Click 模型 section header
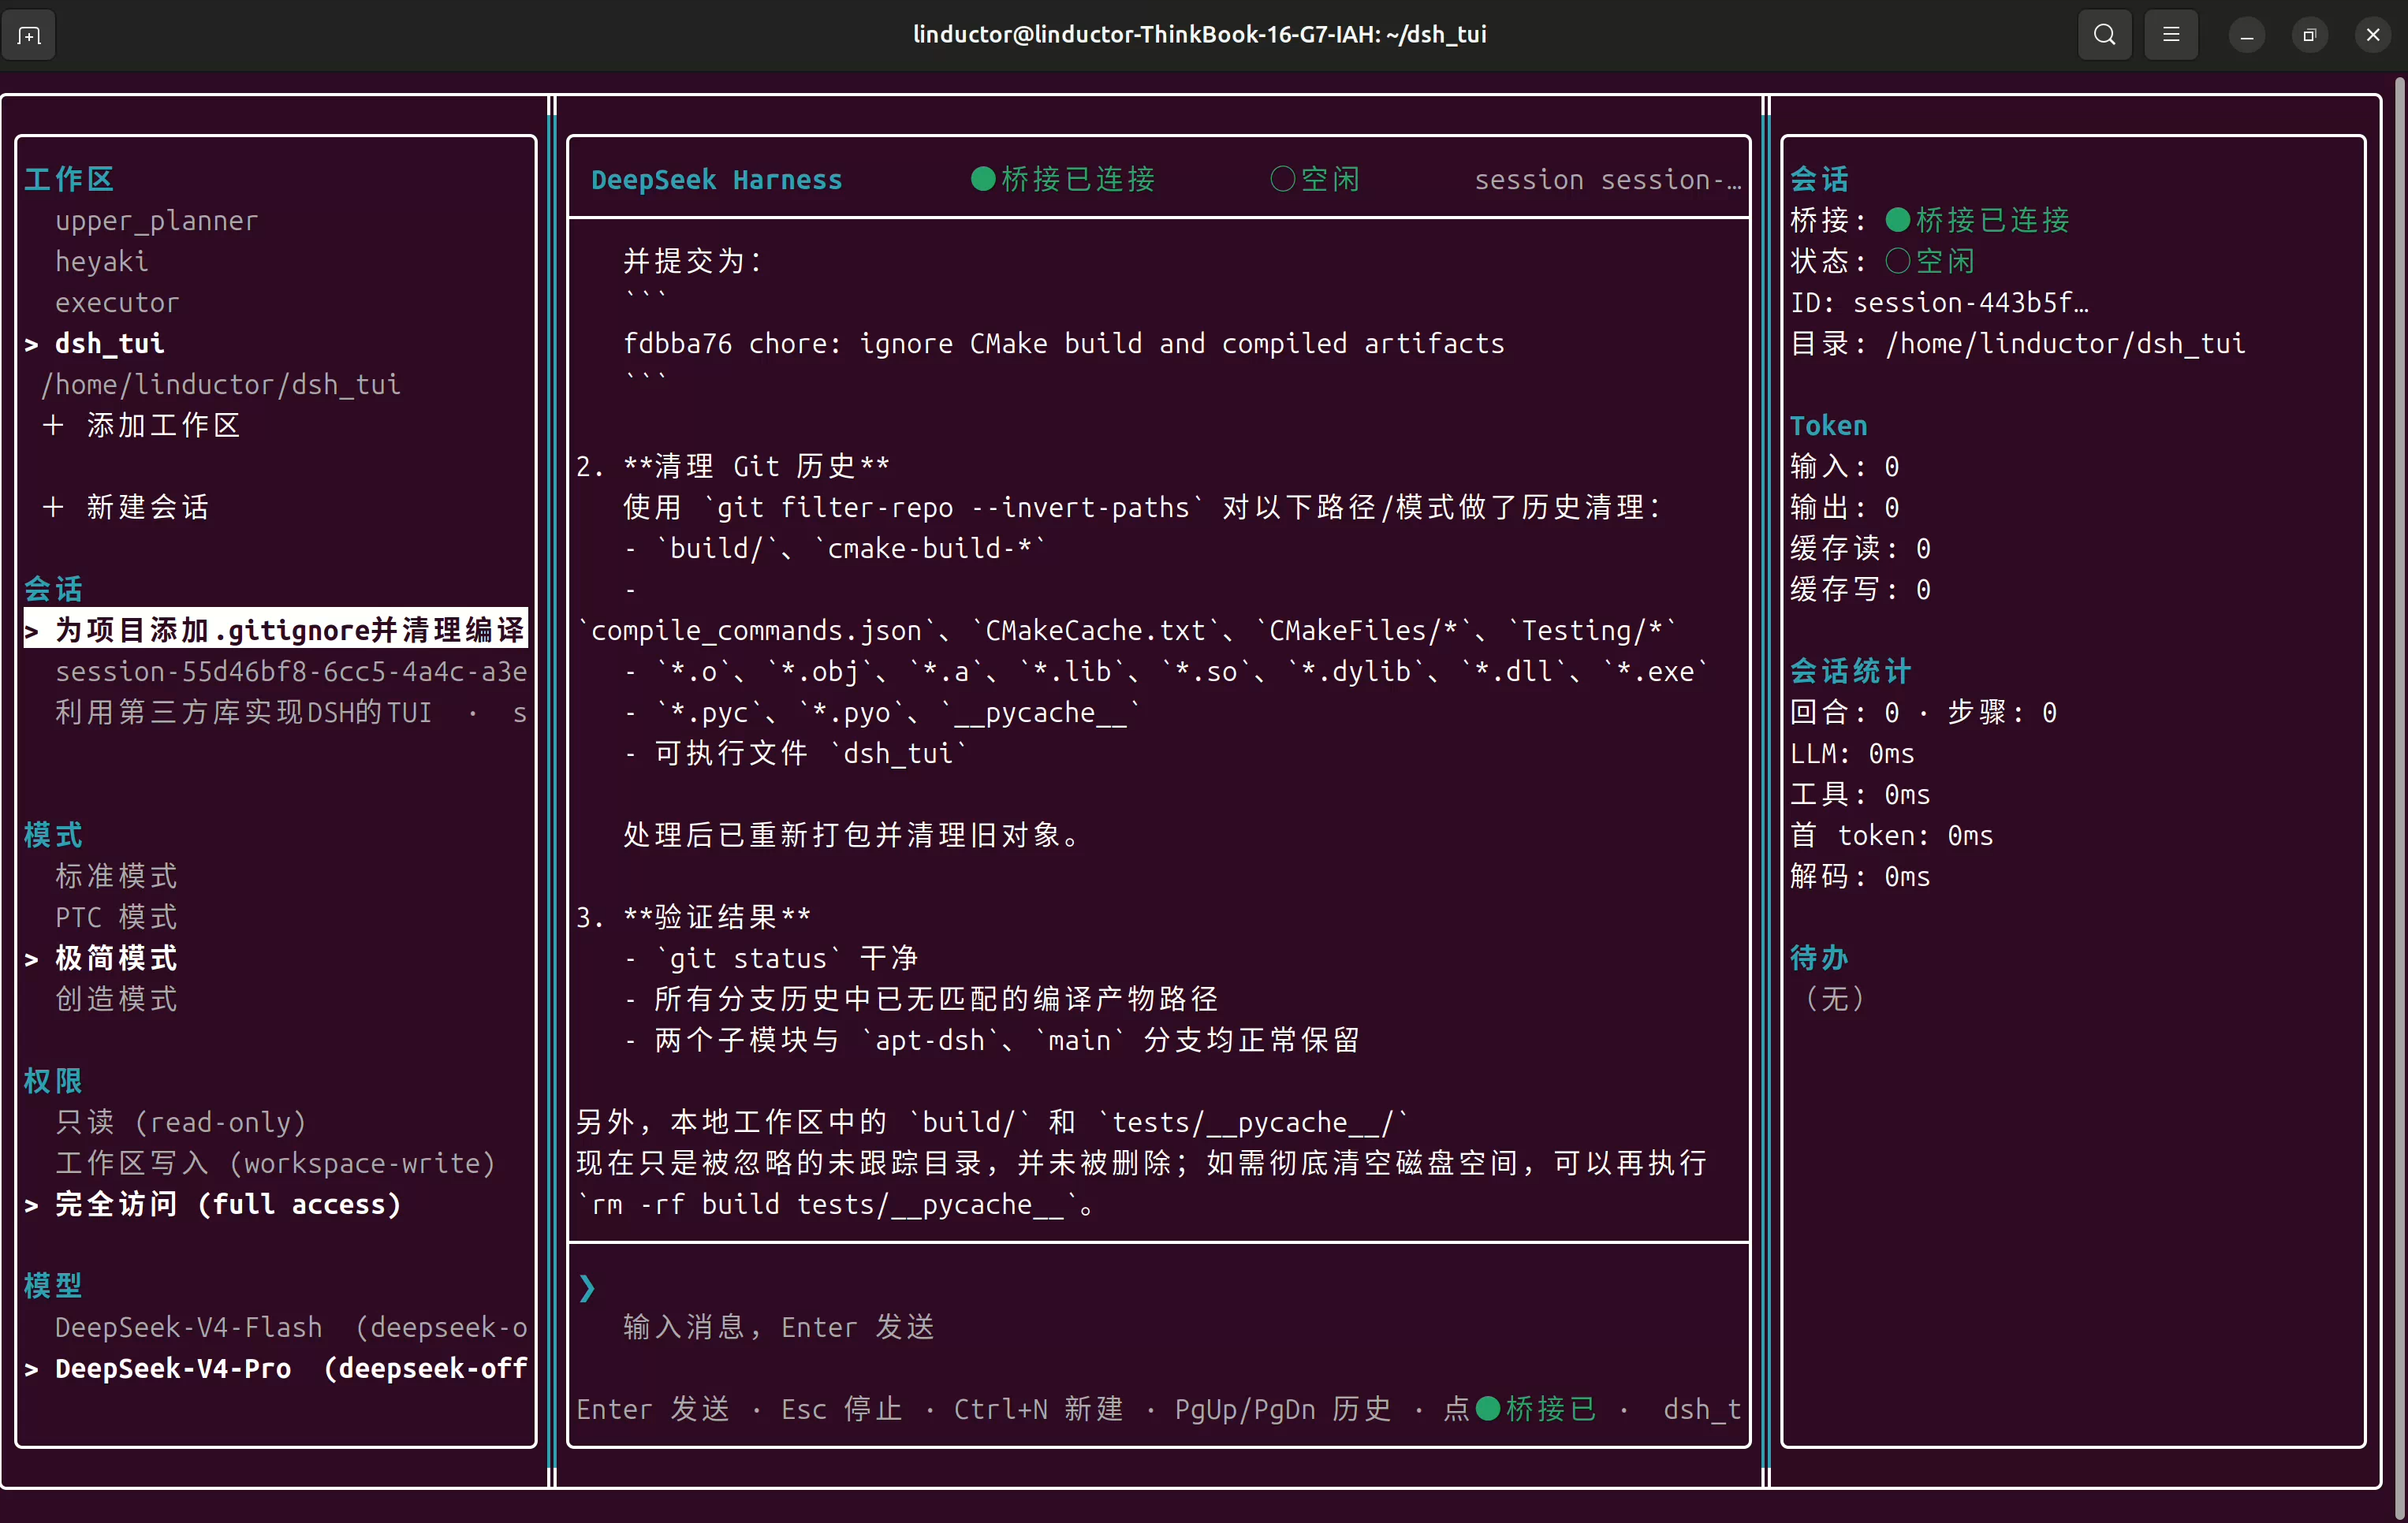The width and height of the screenshot is (2408, 1523). pos(53,1286)
